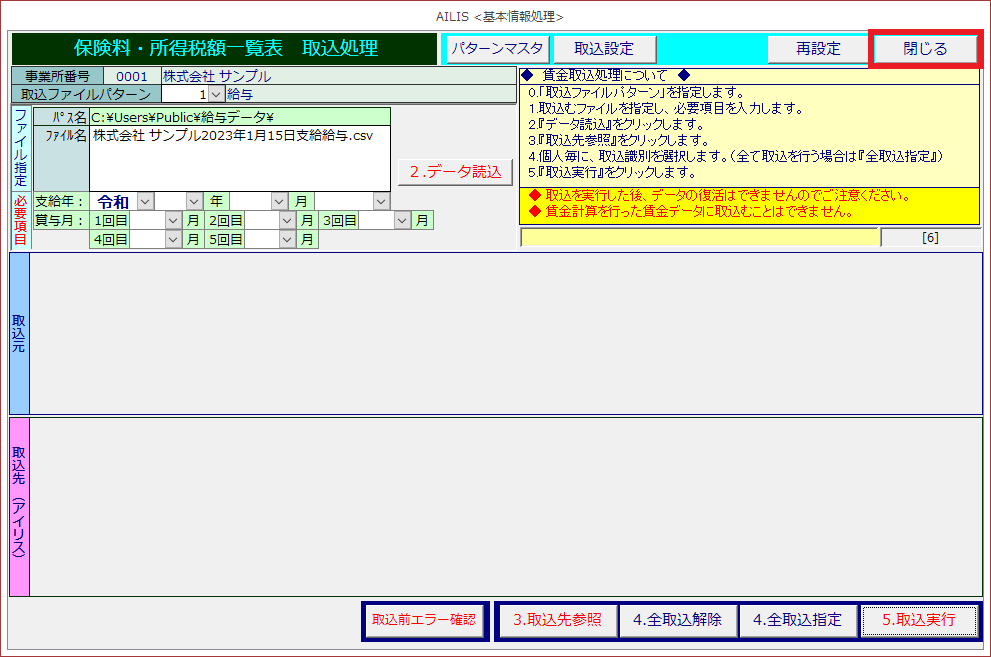Open 取込前エラー確認
The width and height of the screenshot is (991, 657).
click(x=424, y=620)
